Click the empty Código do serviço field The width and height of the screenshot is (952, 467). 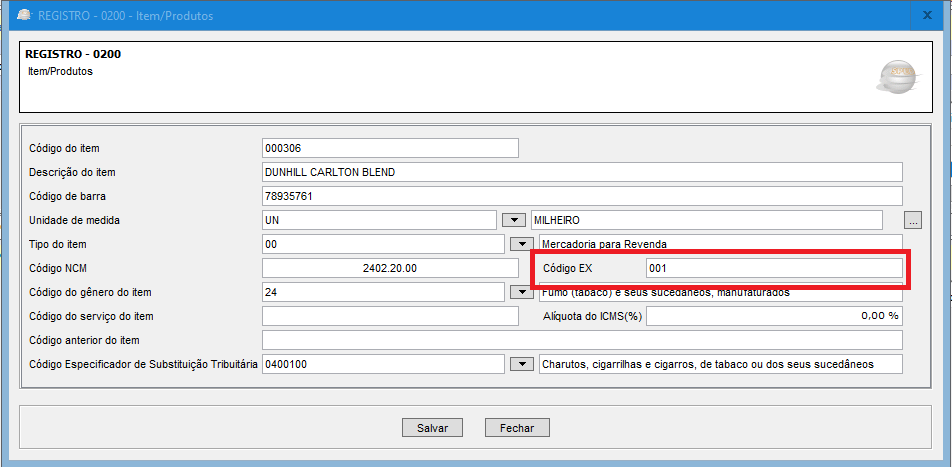point(390,316)
